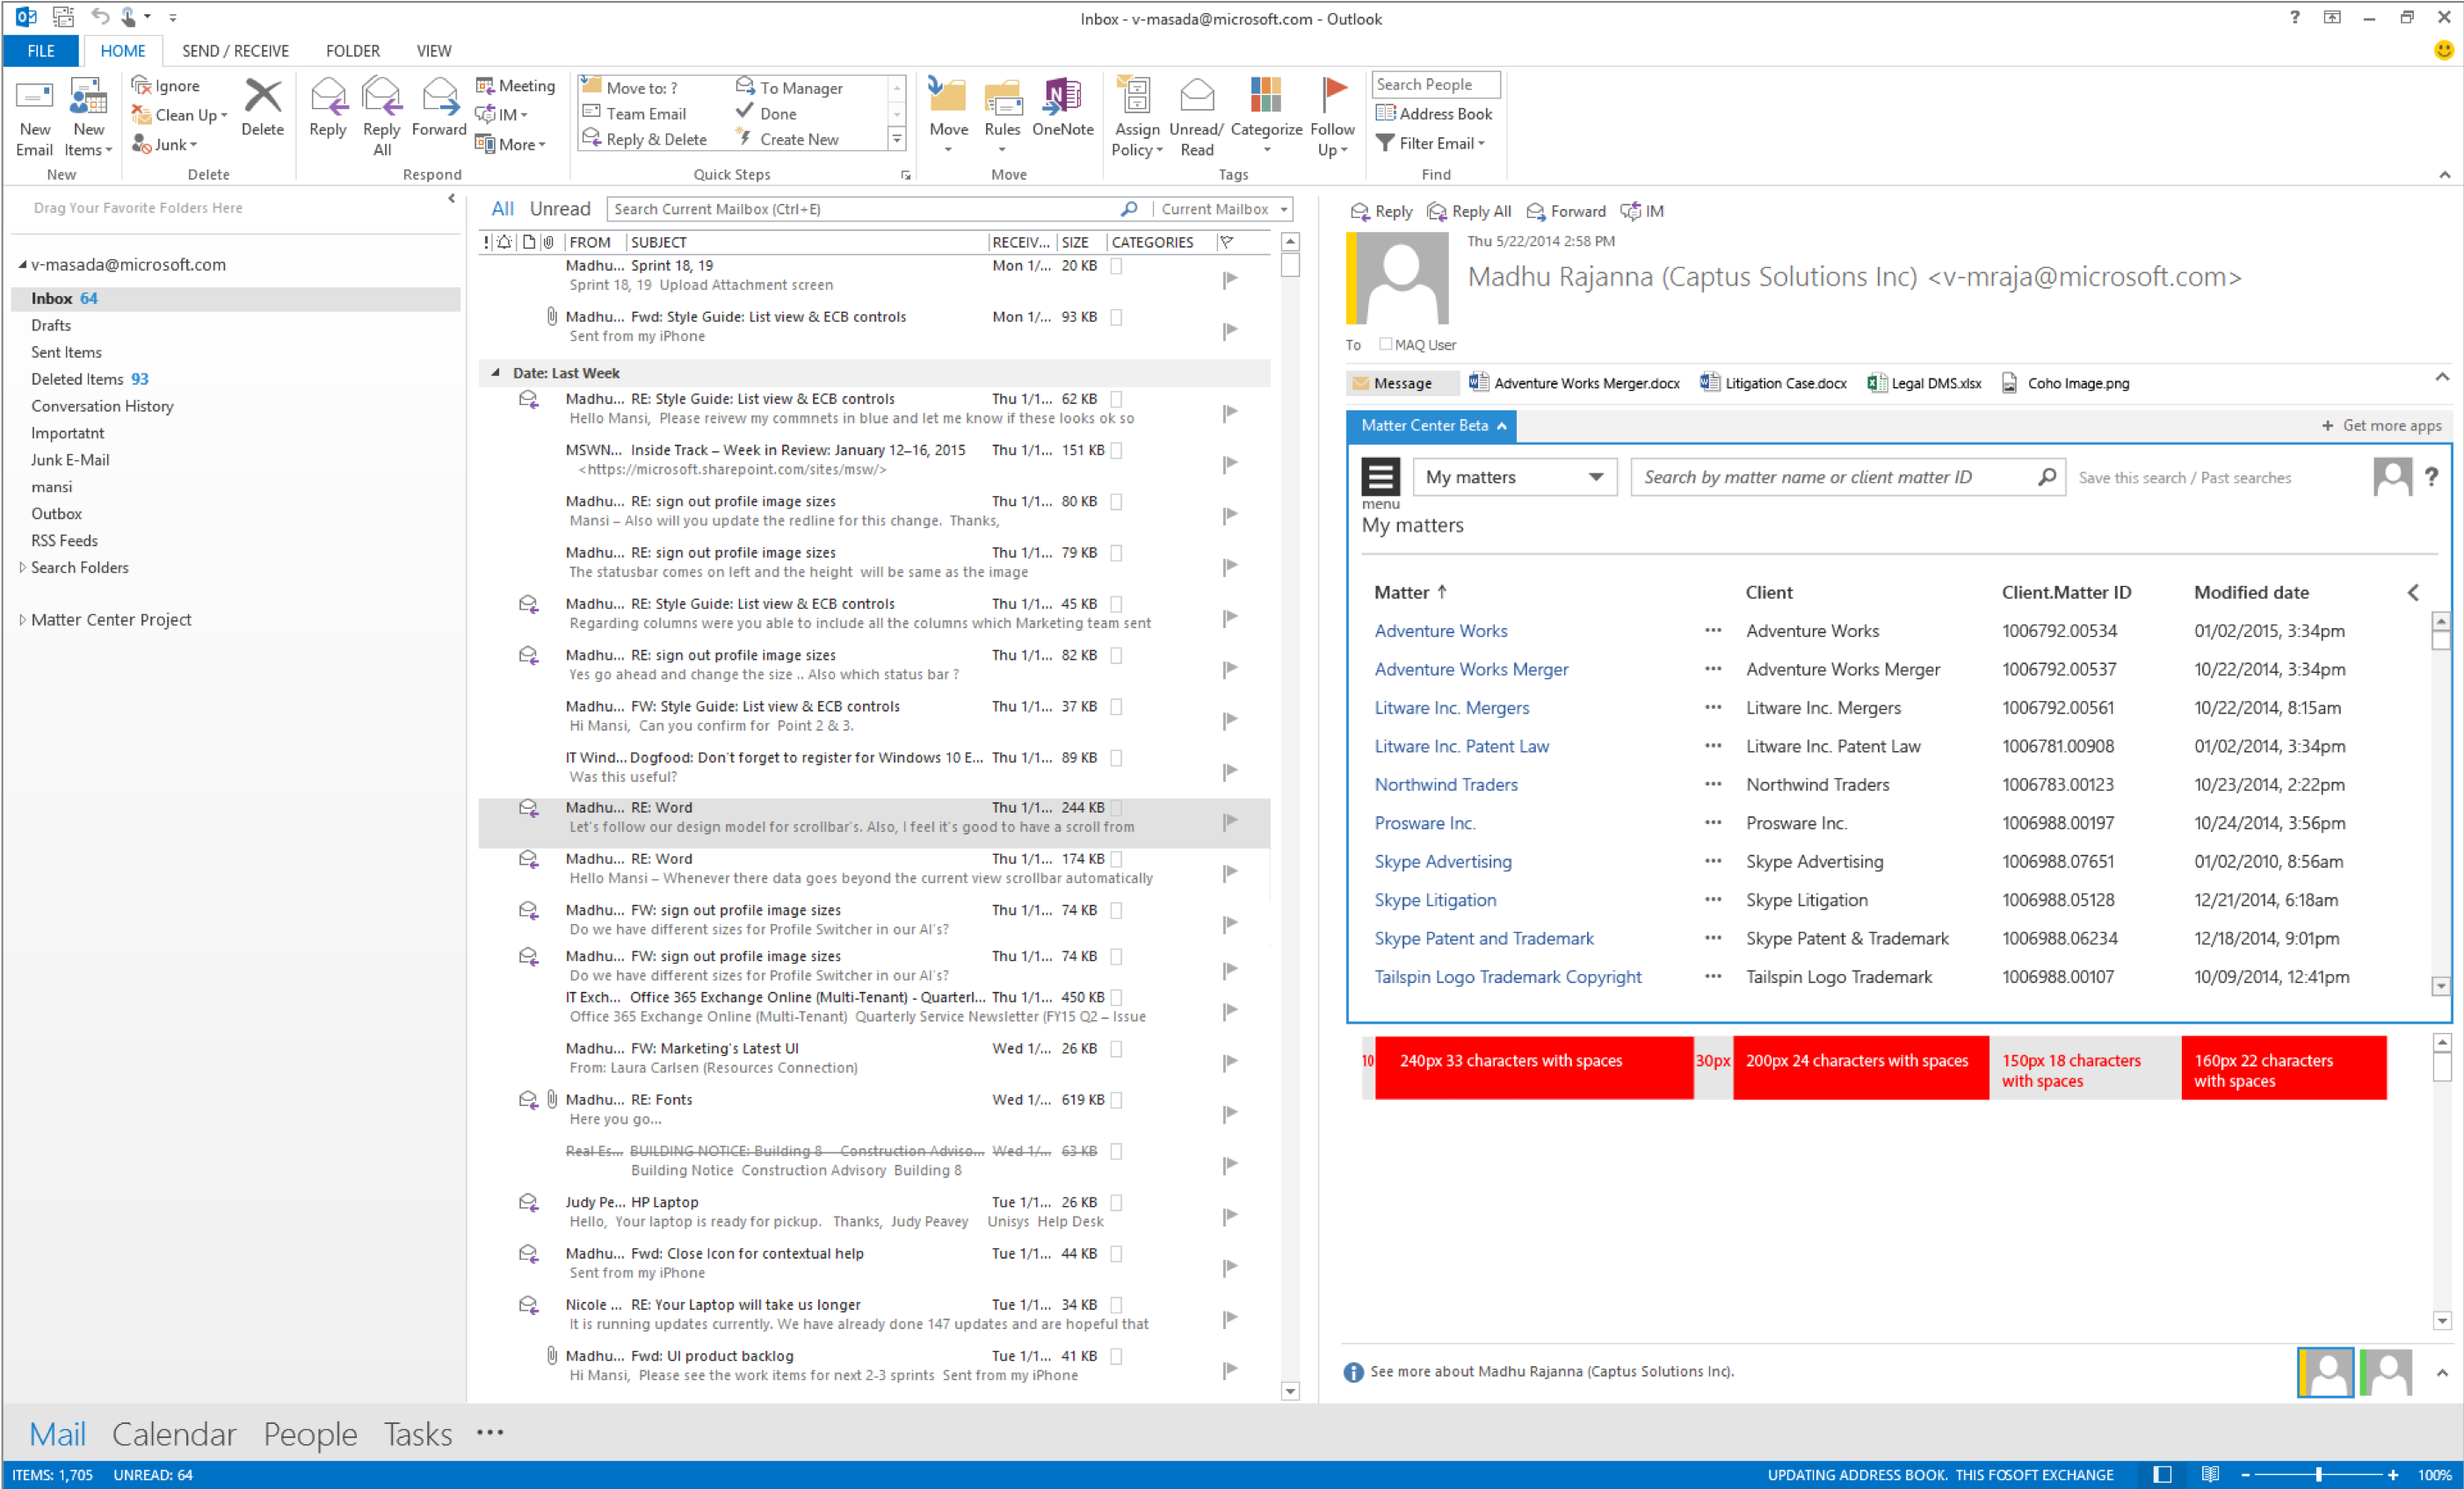Create a New Email from the ribbon
Viewport: 2464px width, 1489px height.
[34, 116]
